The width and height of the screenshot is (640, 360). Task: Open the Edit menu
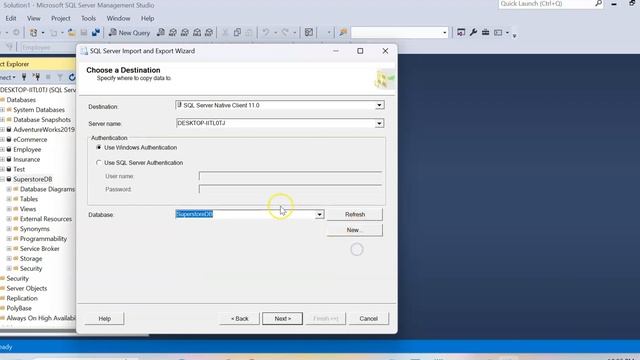click(11, 18)
